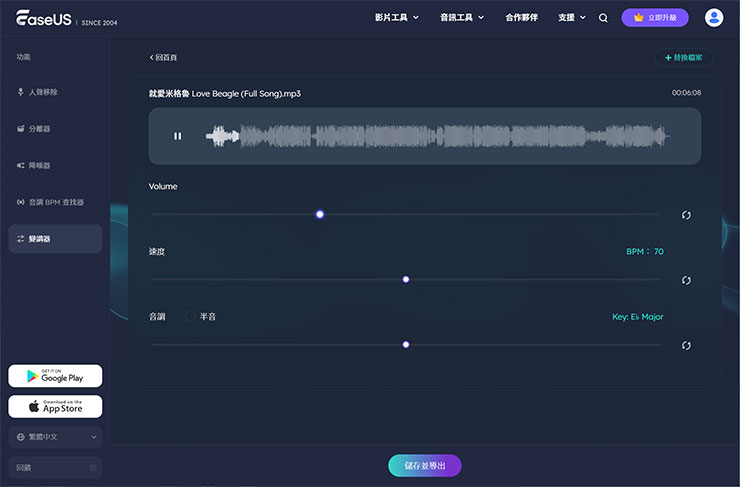Screen dimensions: 740x487
Task: Expand the 支援 support menu
Action: (x=572, y=18)
